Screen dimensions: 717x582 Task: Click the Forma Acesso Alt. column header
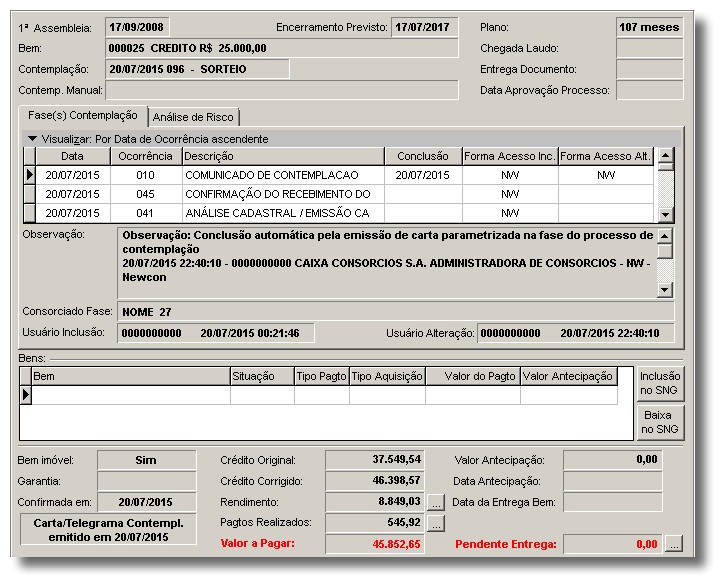606,156
